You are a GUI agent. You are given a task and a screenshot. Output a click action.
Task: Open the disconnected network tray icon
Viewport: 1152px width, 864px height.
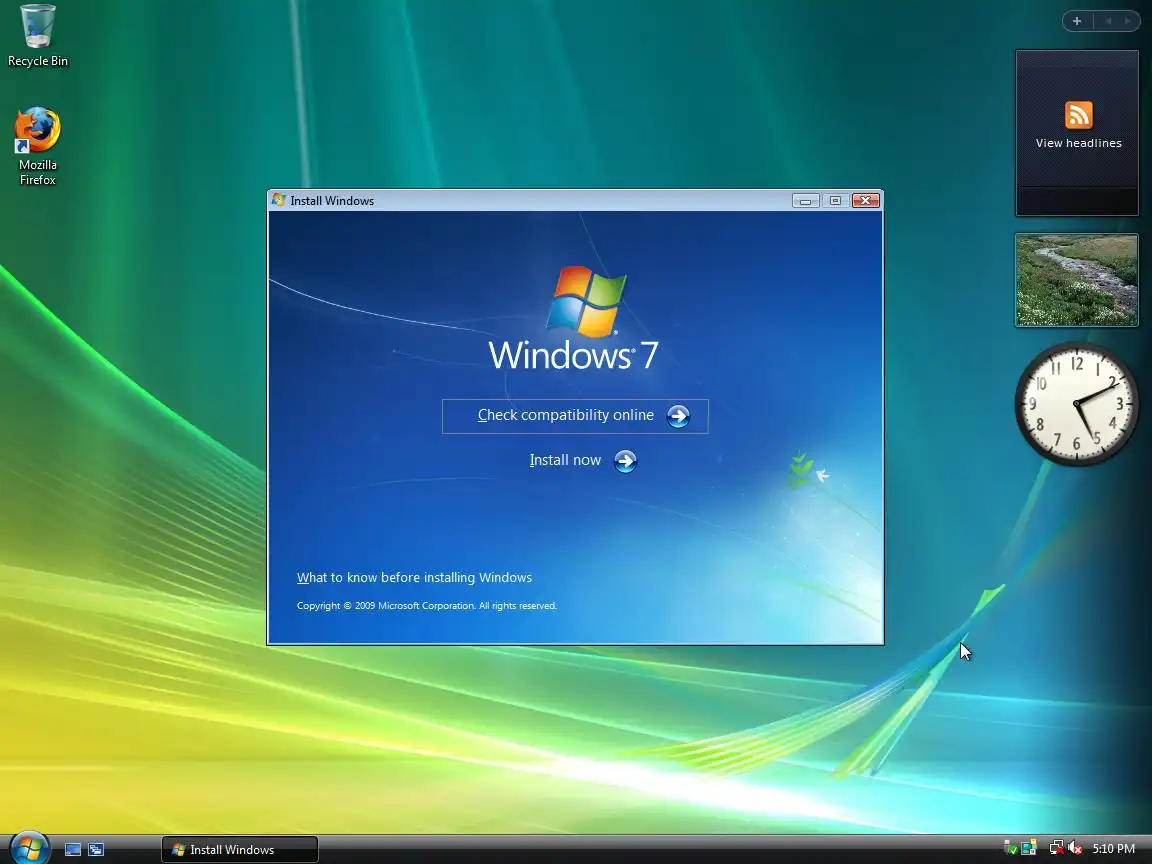point(1056,849)
